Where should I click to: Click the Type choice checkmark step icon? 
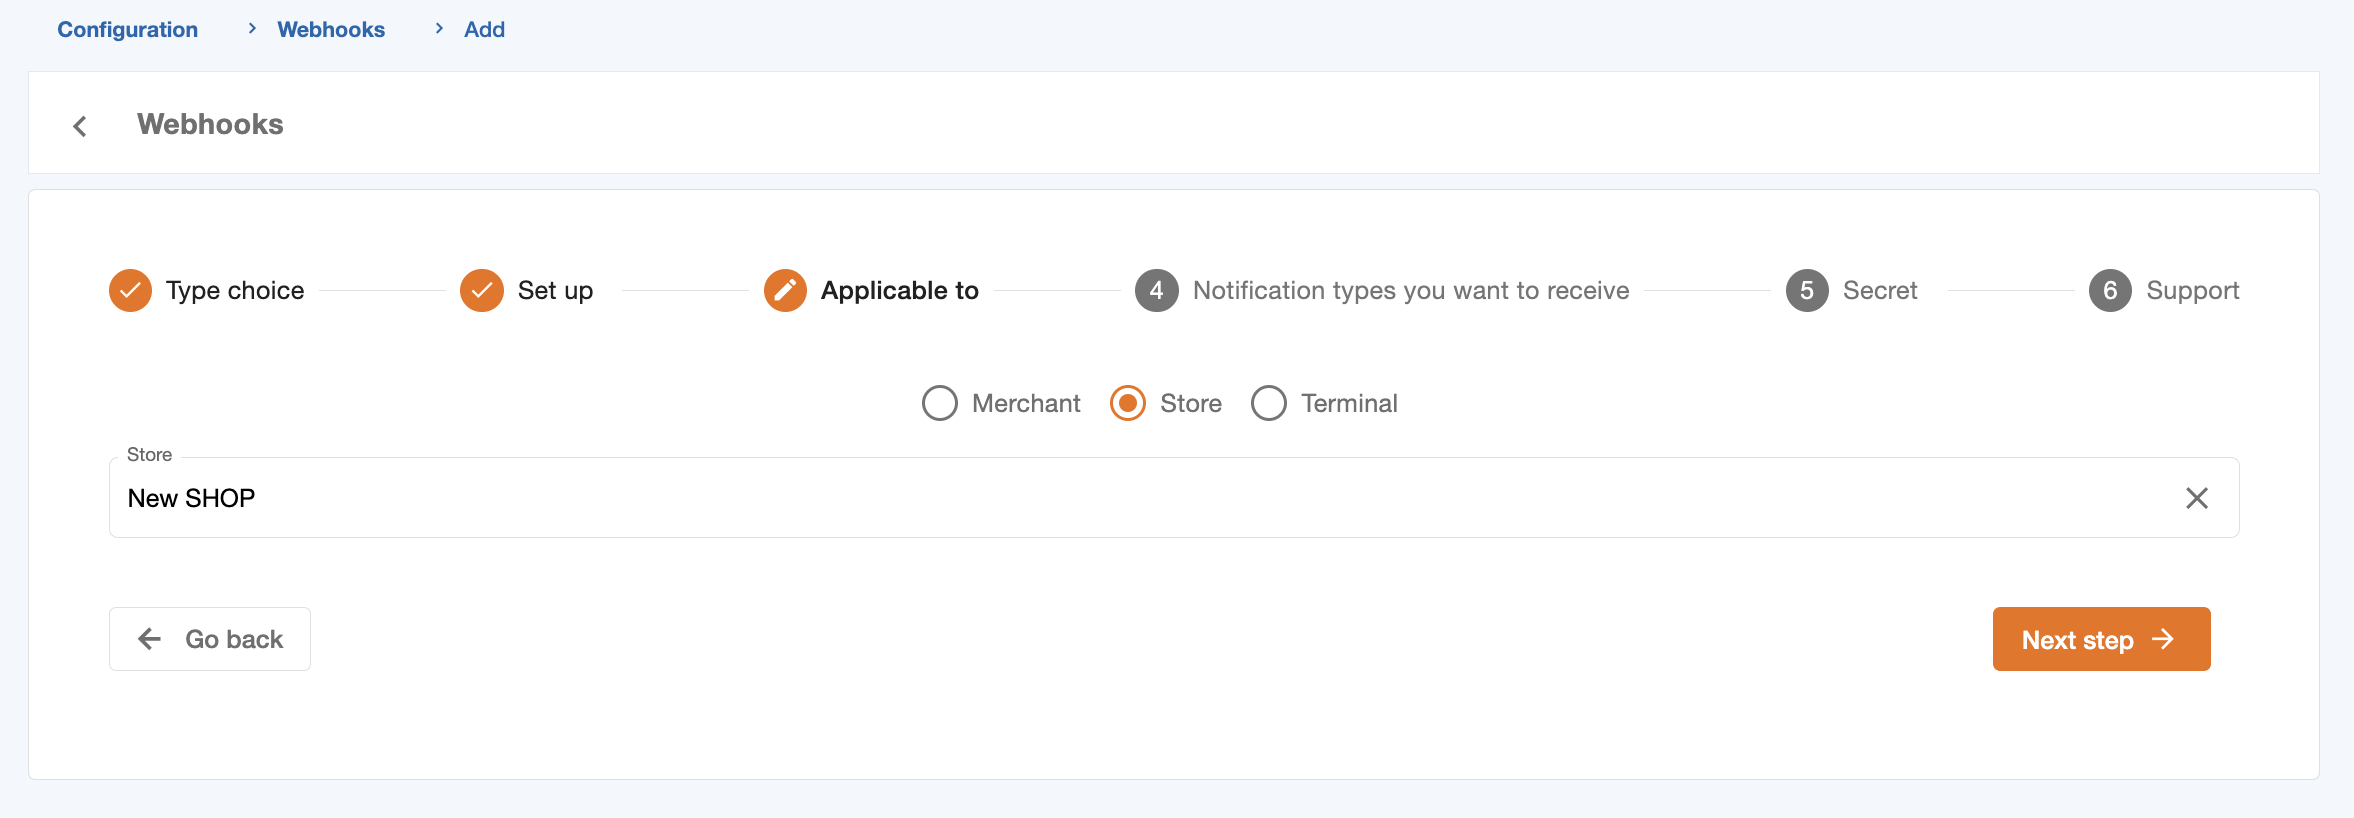[x=130, y=291]
